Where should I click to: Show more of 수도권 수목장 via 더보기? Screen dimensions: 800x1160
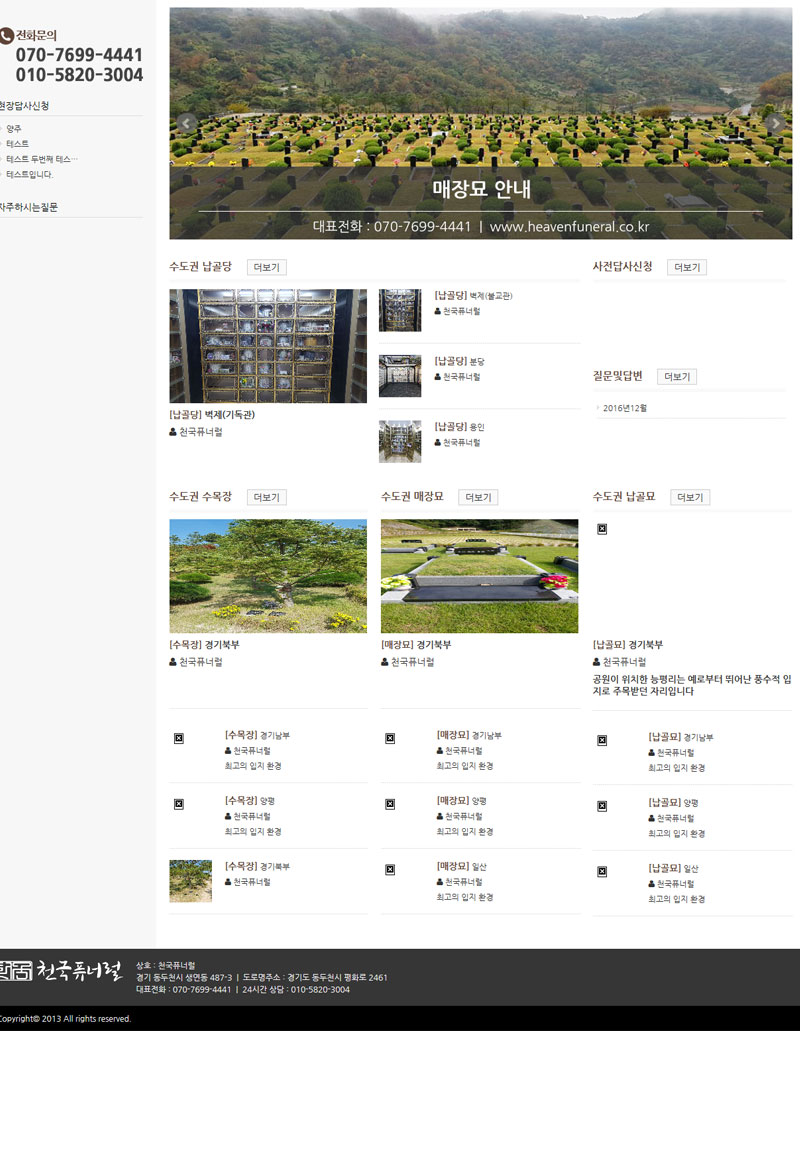tap(267, 497)
